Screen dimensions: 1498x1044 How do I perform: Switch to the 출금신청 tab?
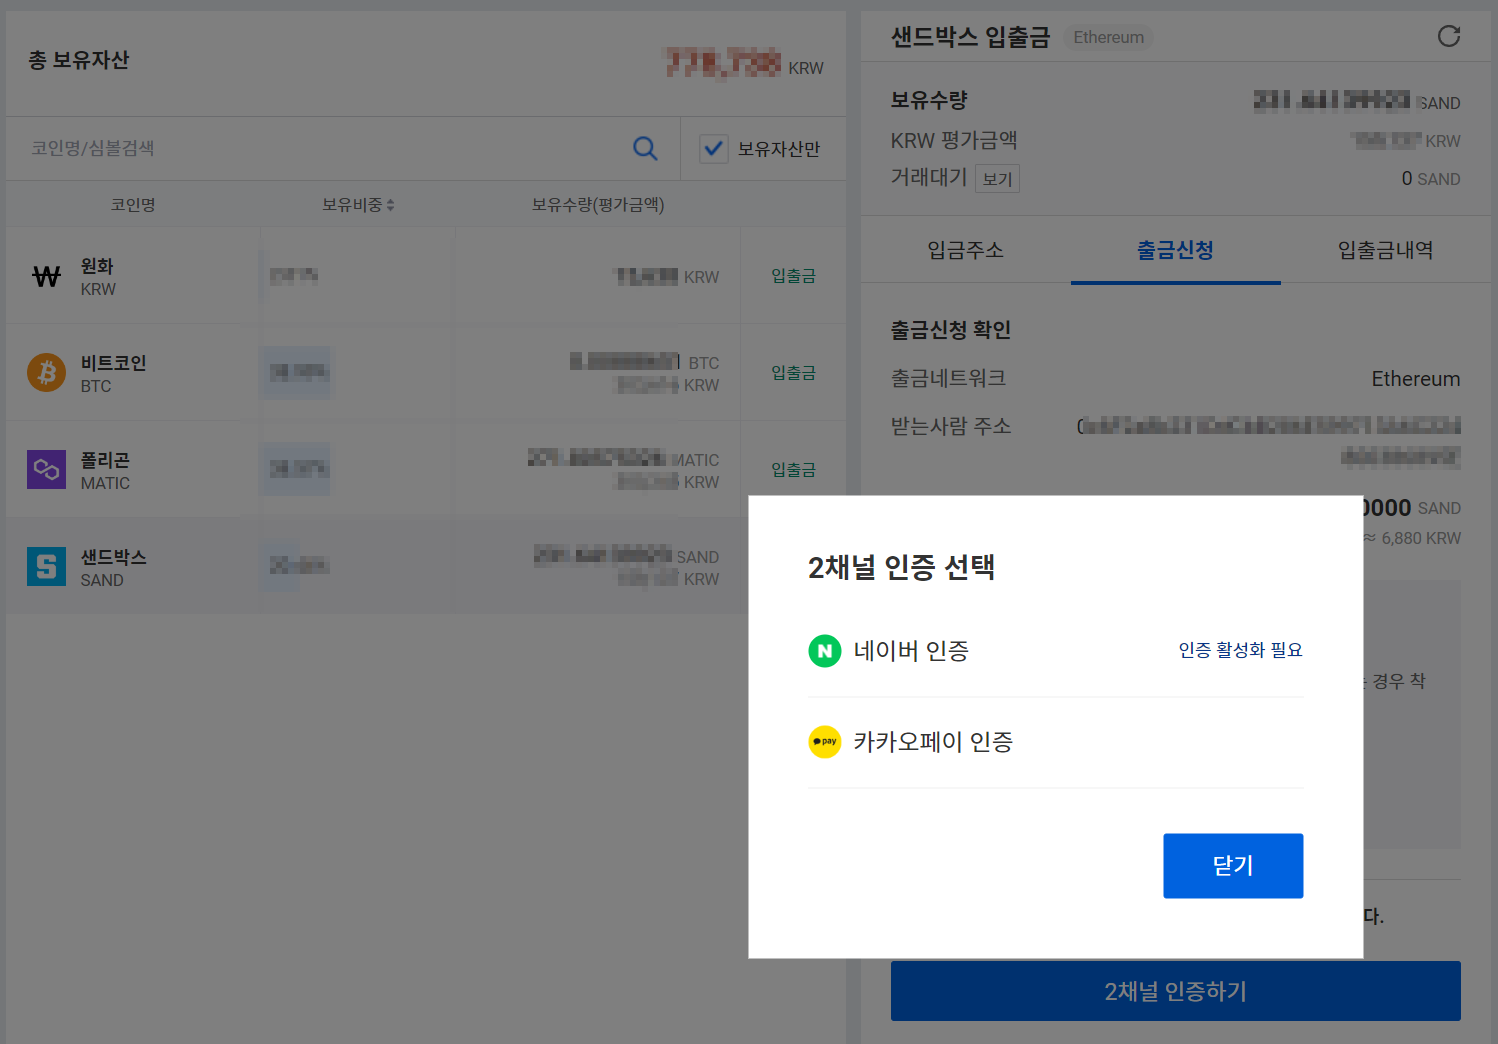click(1175, 250)
